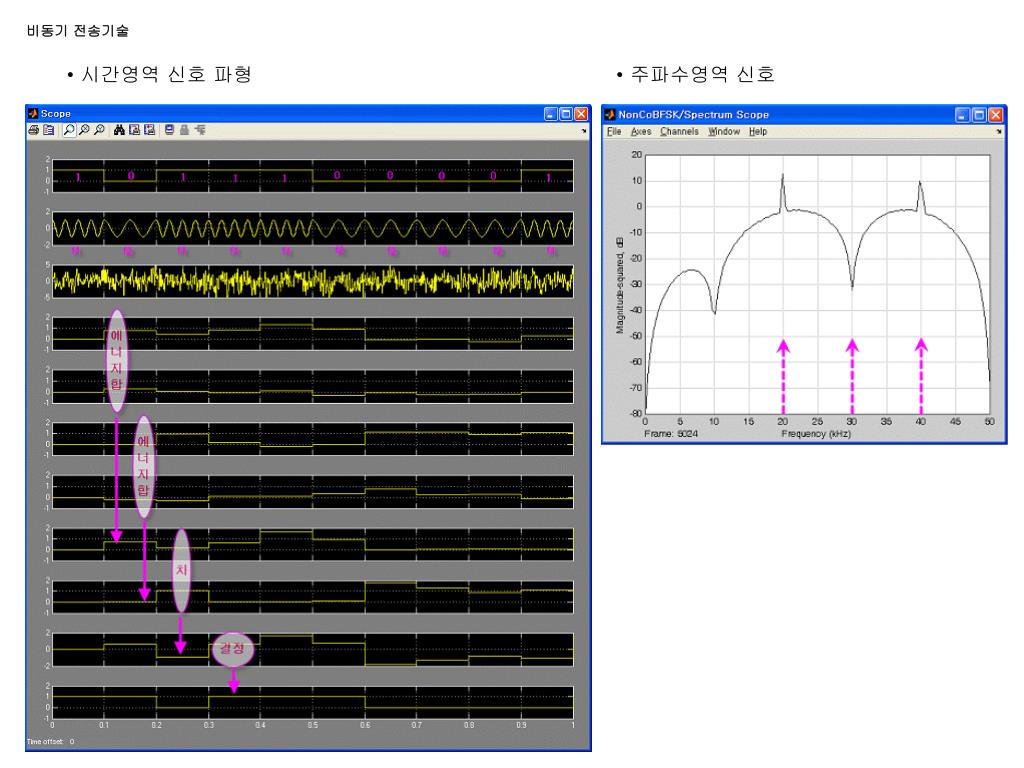Screen dimensions: 1024x768
Task: Open Scope Parameters dialog icon
Action: click(49, 130)
